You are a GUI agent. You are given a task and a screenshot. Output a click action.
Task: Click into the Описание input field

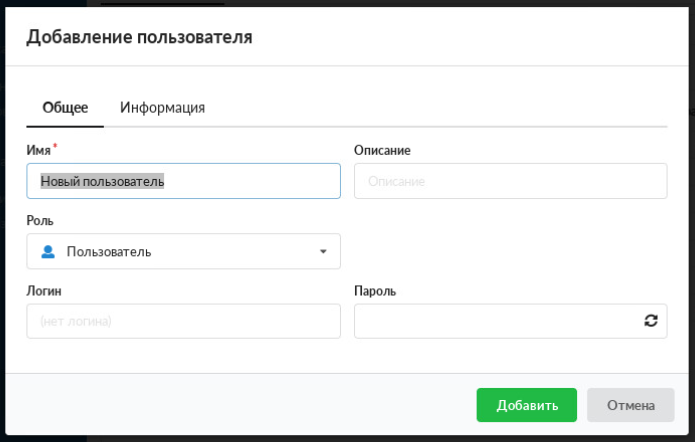[x=511, y=181]
